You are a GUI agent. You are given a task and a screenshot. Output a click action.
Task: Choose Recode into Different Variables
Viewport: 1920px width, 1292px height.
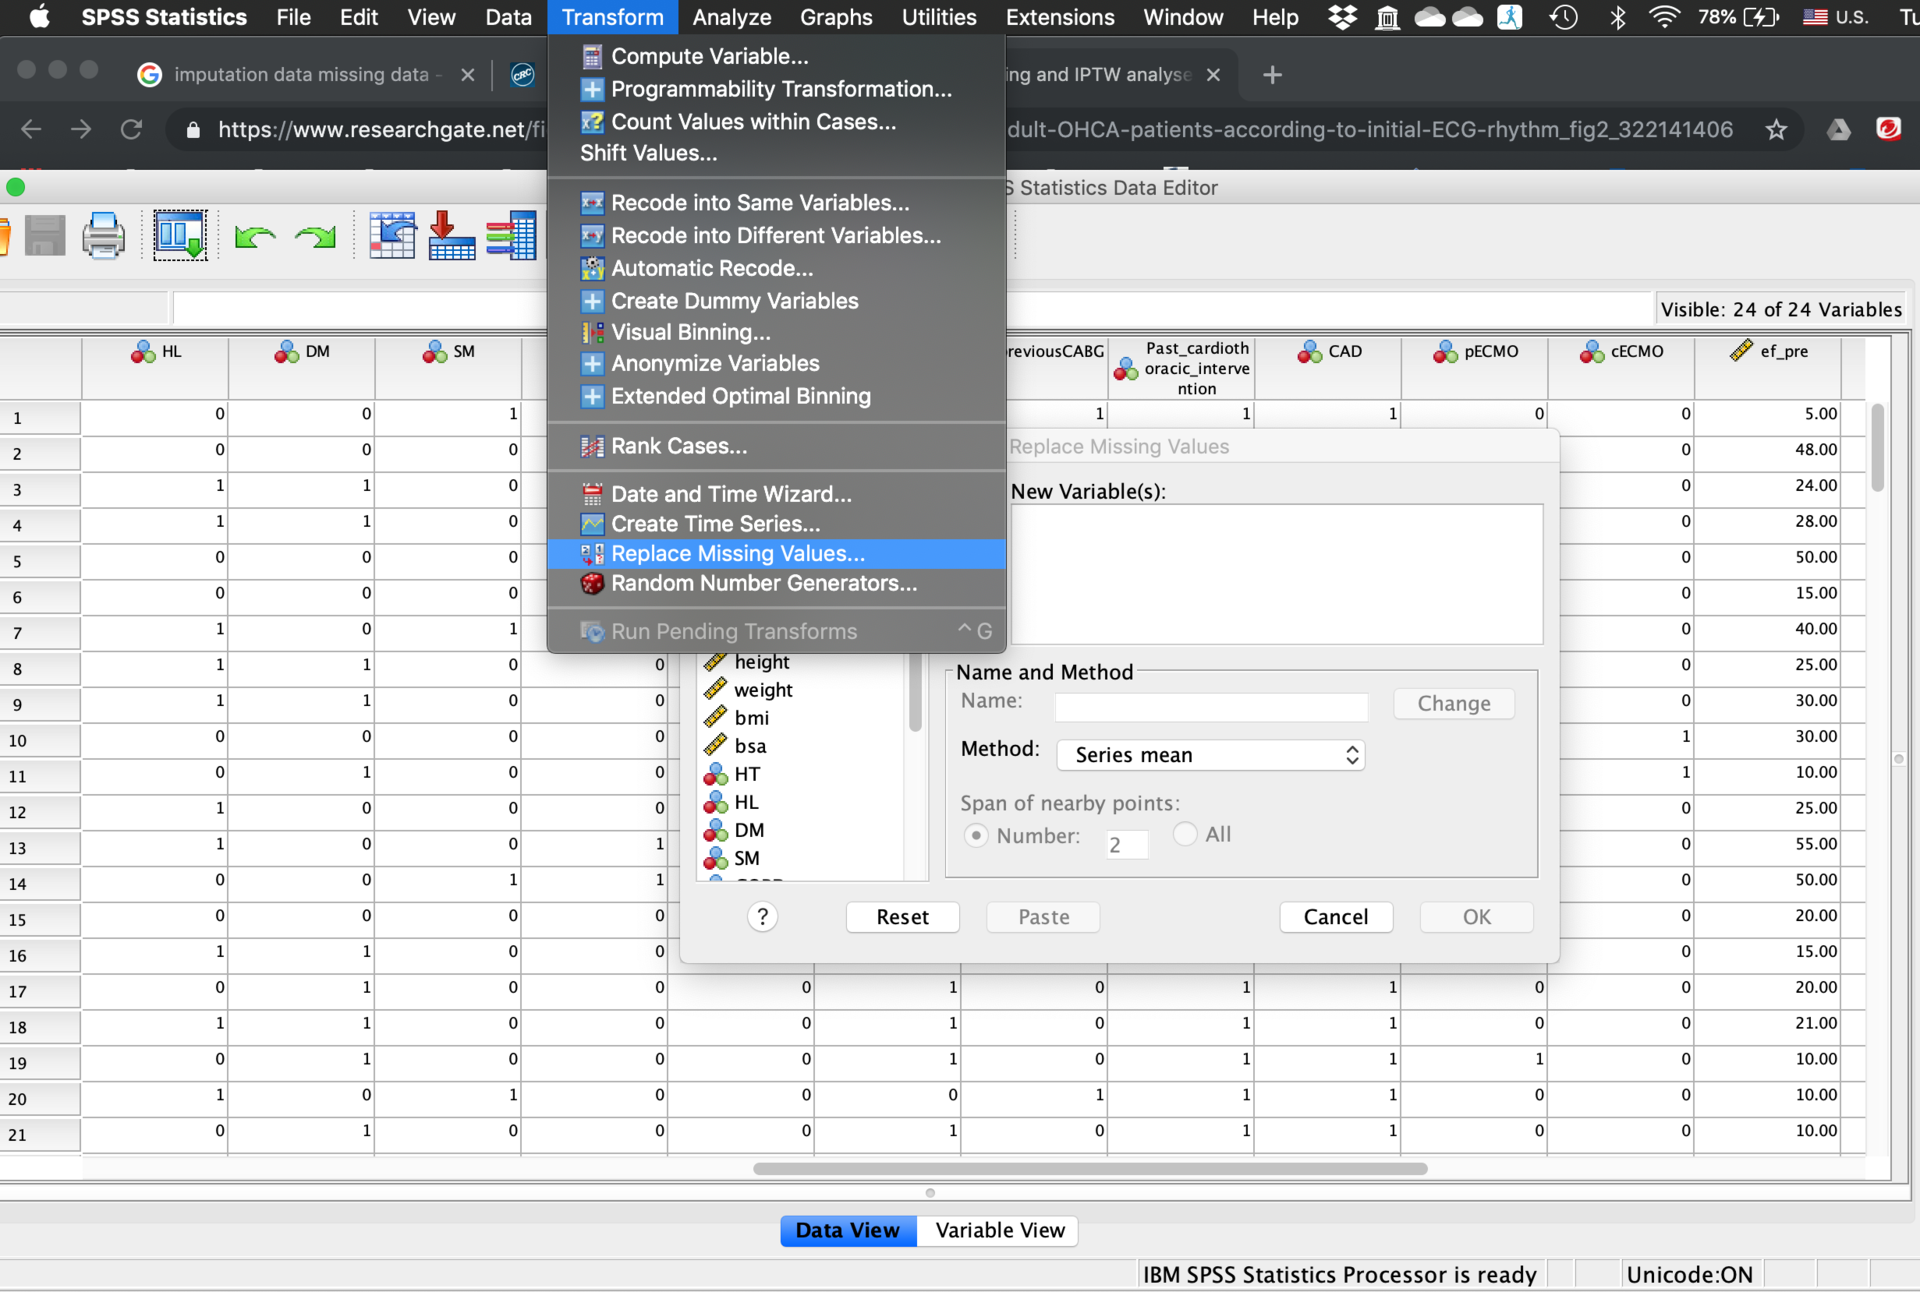click(x=776, y=235)
